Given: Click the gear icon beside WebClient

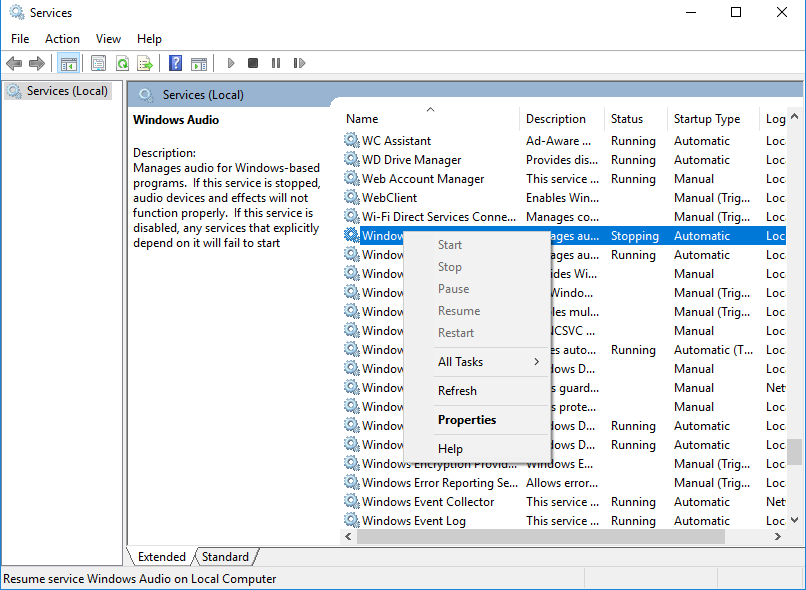Looking at the screenshot, I should point(352,197).
